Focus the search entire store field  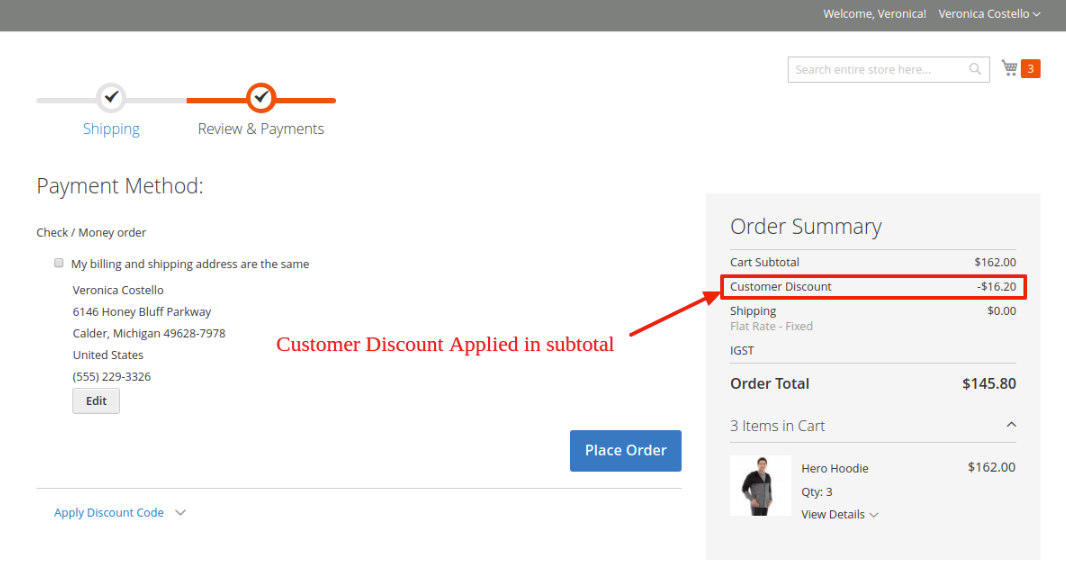click(877, 69)
